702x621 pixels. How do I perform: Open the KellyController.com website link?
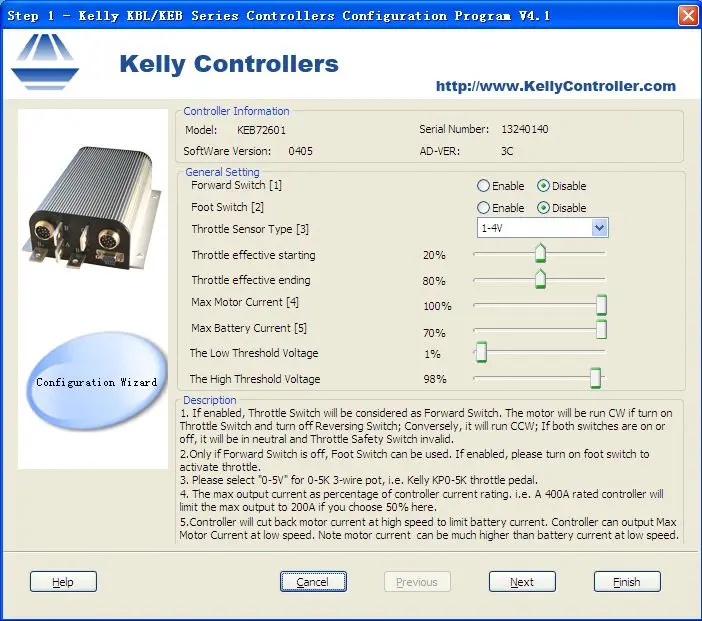(x=556, y=86)
